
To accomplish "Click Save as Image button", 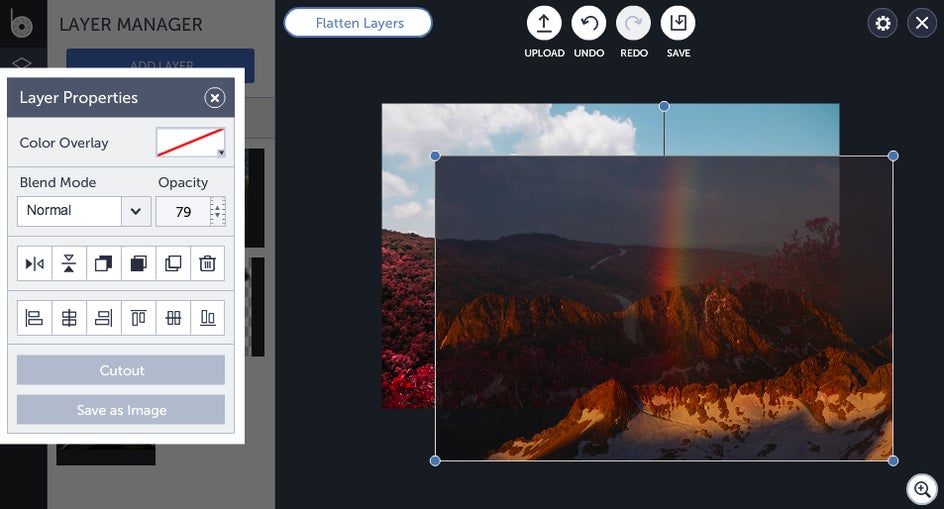I will tap(121, 410).
